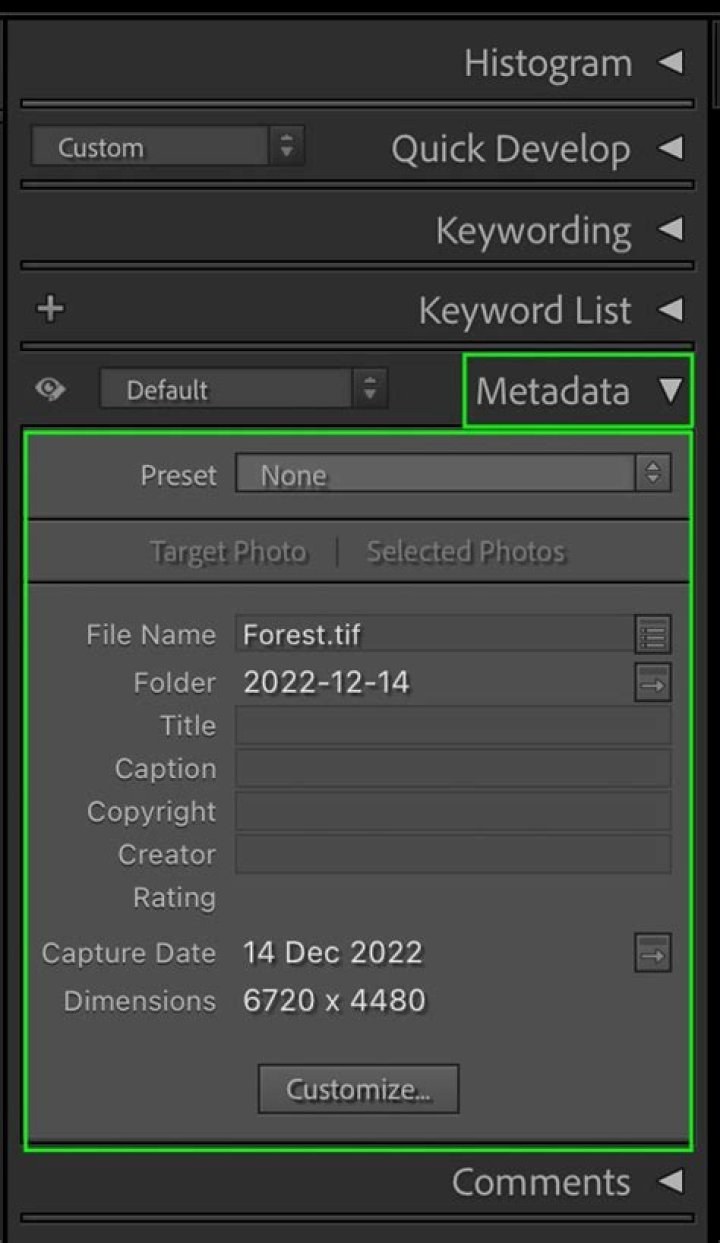720x1243 pixels.
Task: Click the Title field to enter a title
Action: click(450, 726)
